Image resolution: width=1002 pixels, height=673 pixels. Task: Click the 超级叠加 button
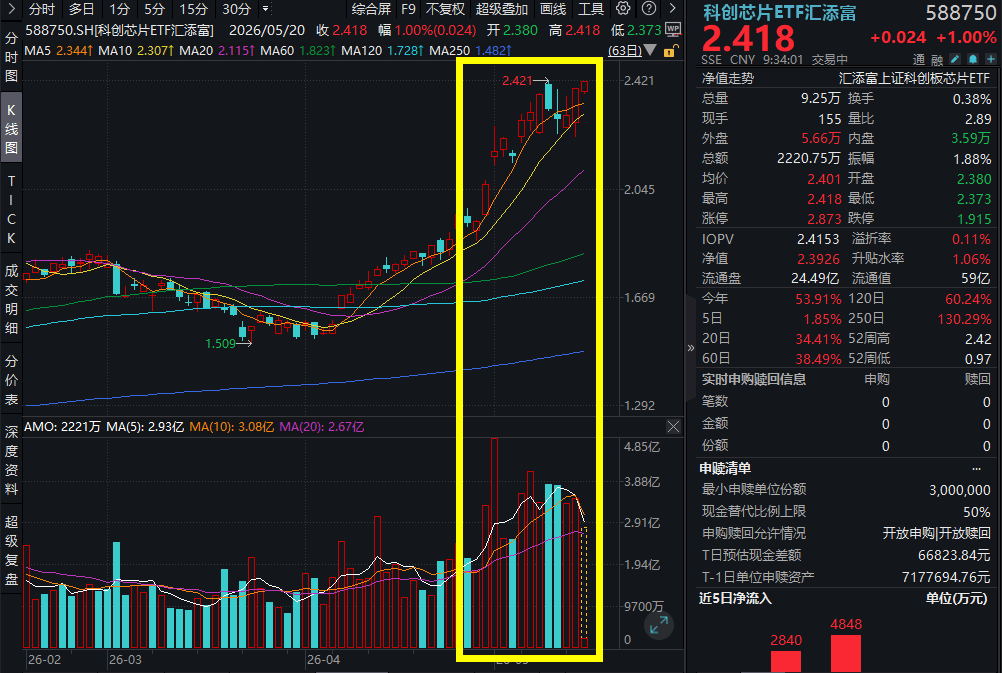[x=502, y=9]
